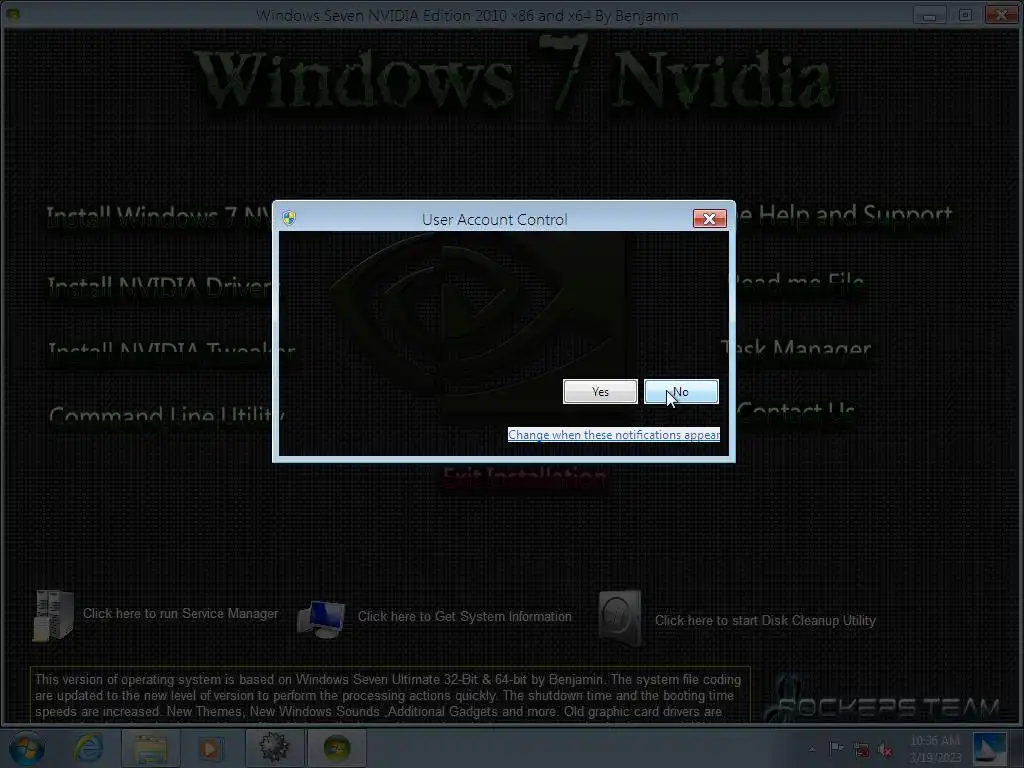This screenshot has width=1024, height=768.
Task: Show hidden tray icons arrow
Action: [812, 749]
